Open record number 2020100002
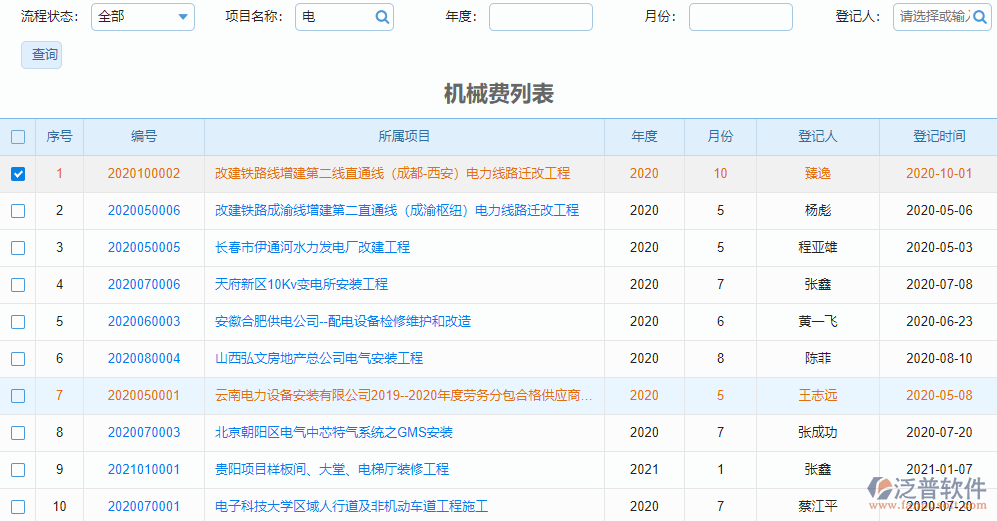This screenshot has width=997, height=521. coord(144,174)
